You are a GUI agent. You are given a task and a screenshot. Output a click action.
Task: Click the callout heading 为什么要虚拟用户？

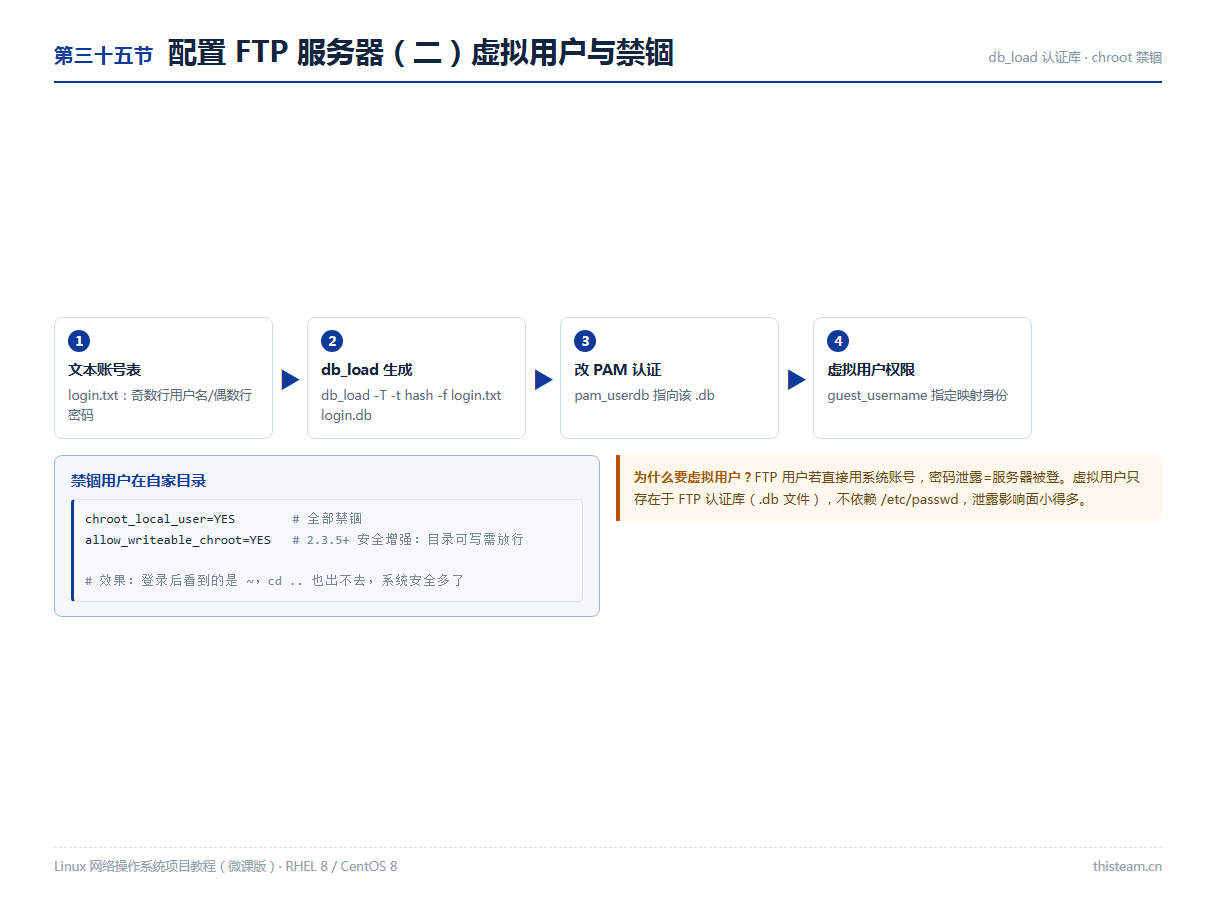[x=693, y=477]
